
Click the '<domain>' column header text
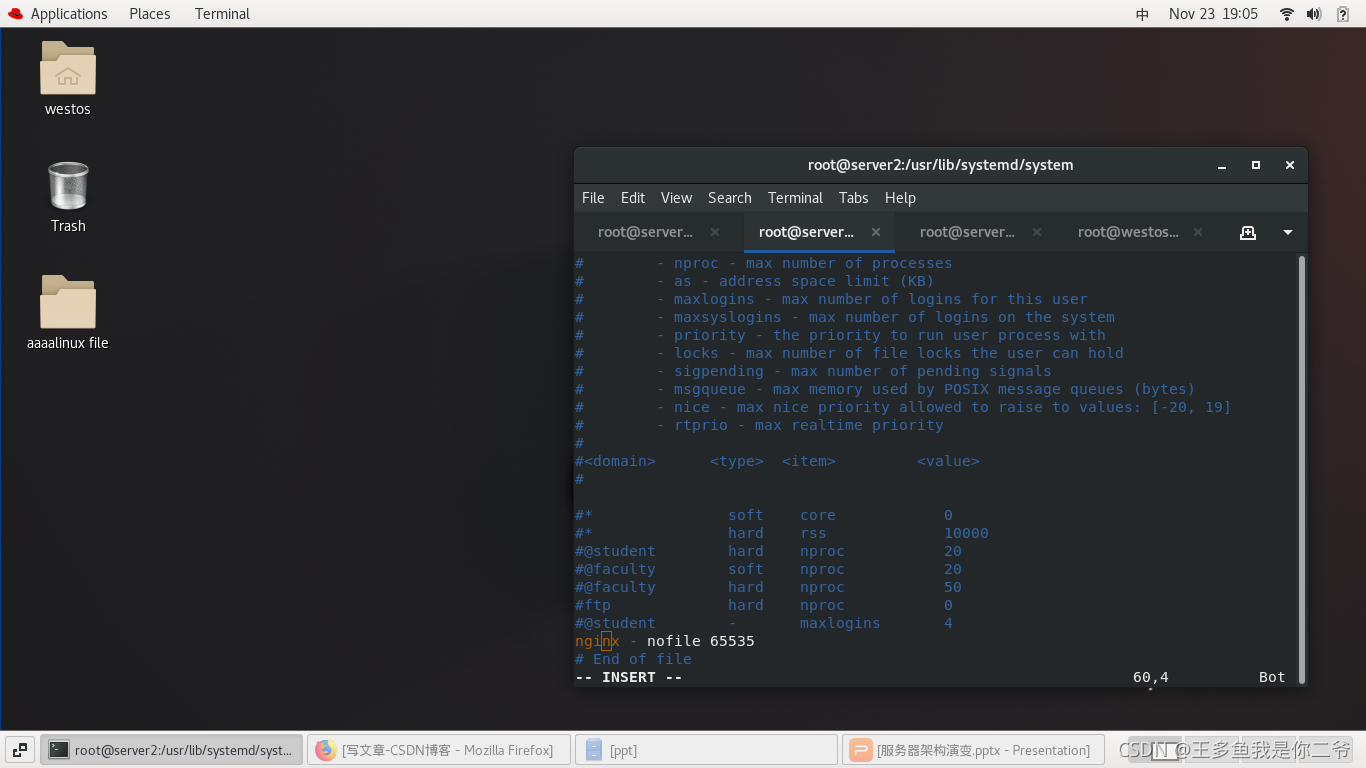tap(620, 461)
